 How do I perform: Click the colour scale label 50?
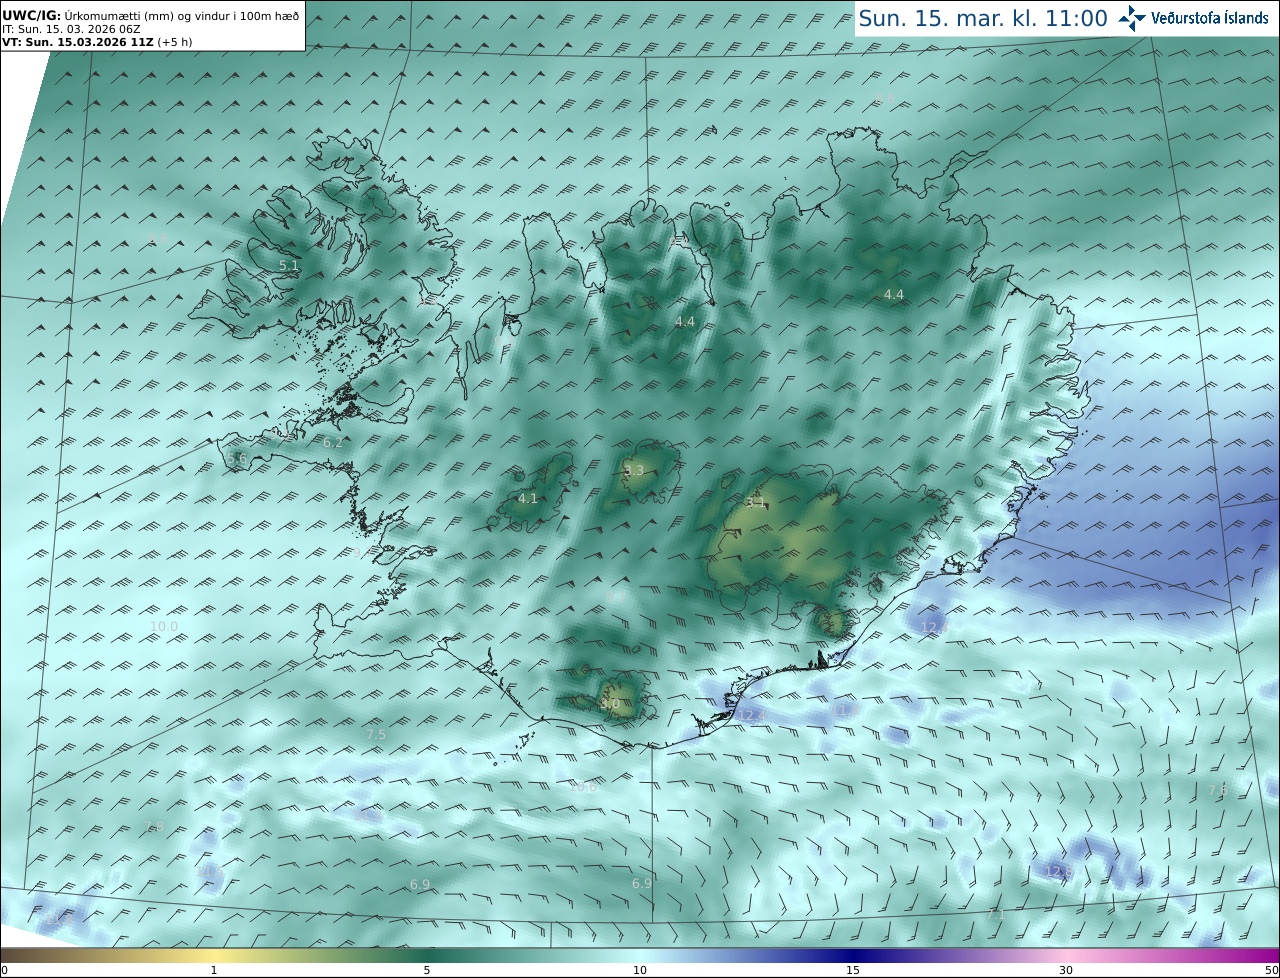point(1272,970)
